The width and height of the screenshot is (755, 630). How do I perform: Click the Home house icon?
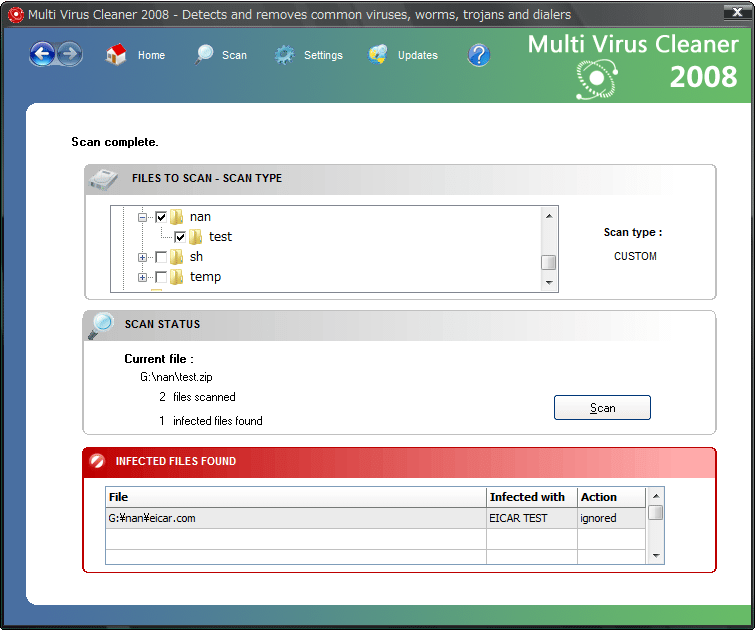click(116, 54)
